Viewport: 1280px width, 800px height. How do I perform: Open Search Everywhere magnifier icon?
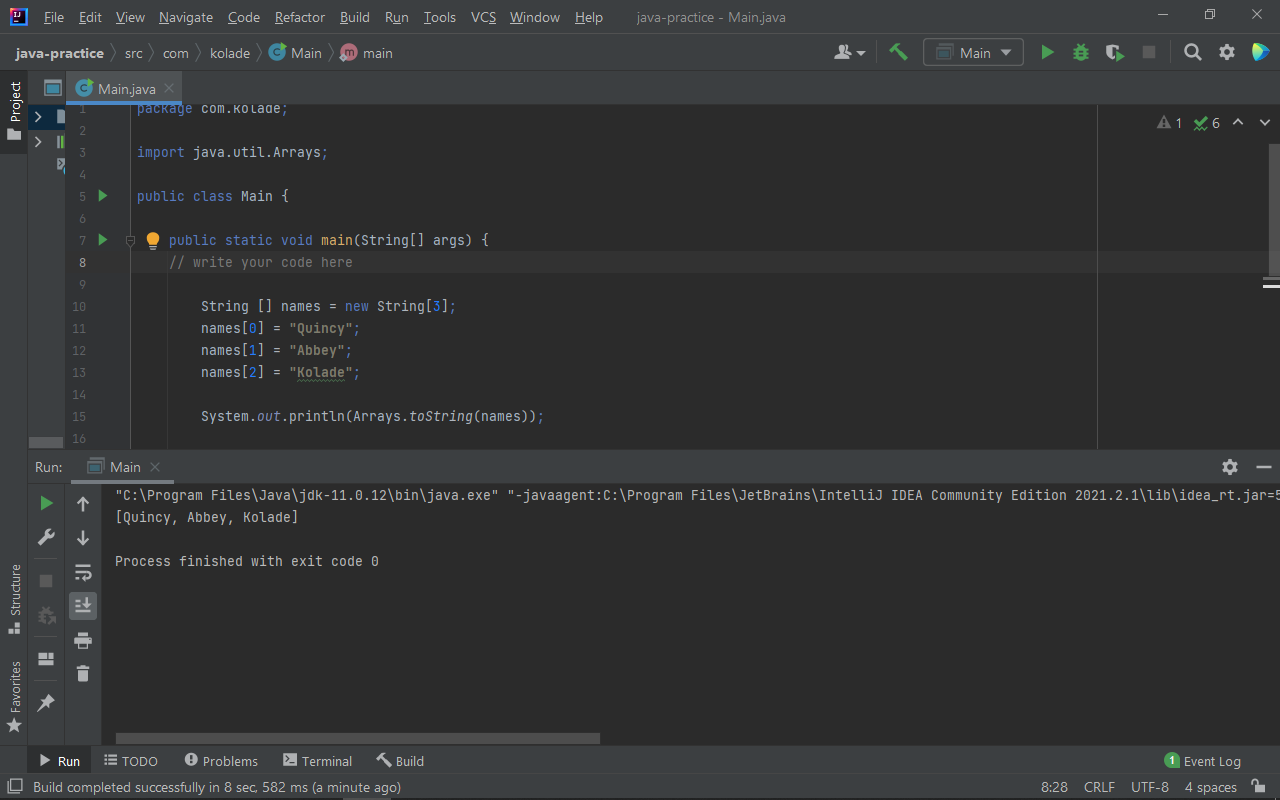point(1192,53)
